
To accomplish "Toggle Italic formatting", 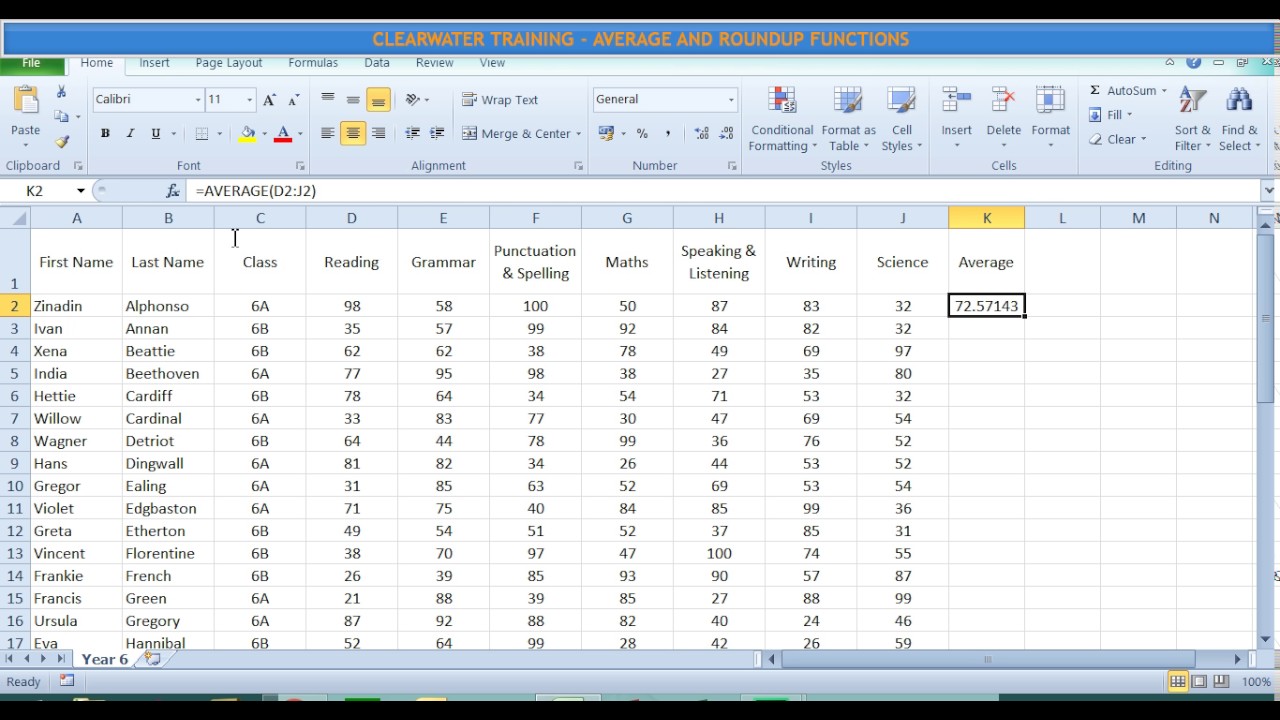I will 130,134.
